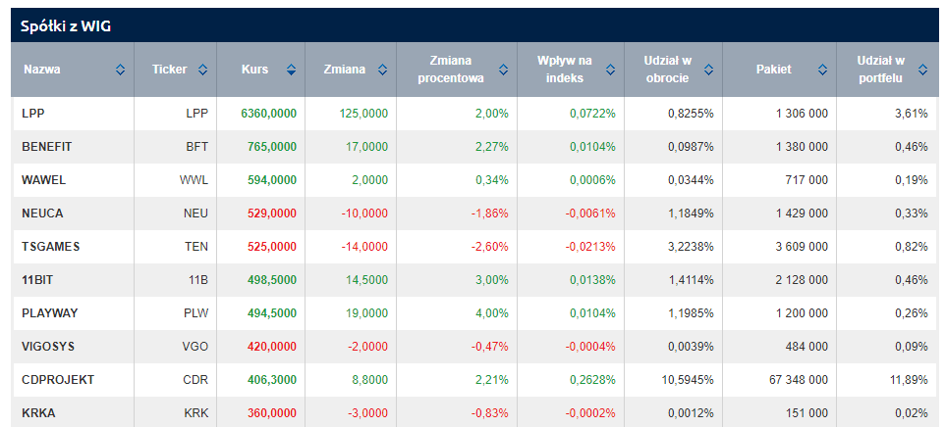945x427 pixels.
Task: Click the price 494,5000
Action: point(272,313)
